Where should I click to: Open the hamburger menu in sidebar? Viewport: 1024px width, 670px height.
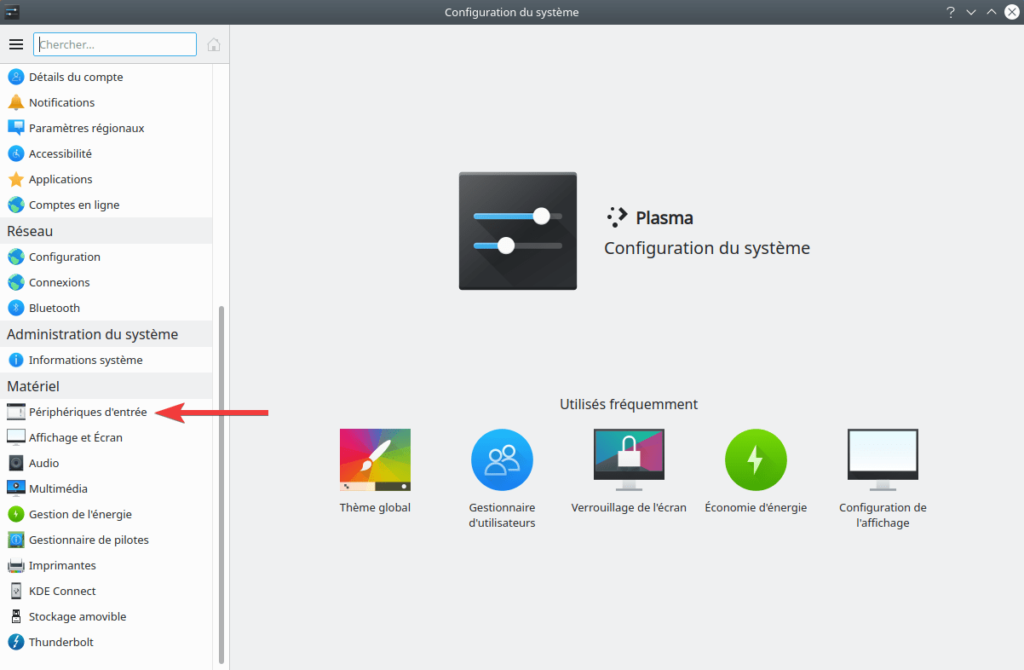[16, 44]
